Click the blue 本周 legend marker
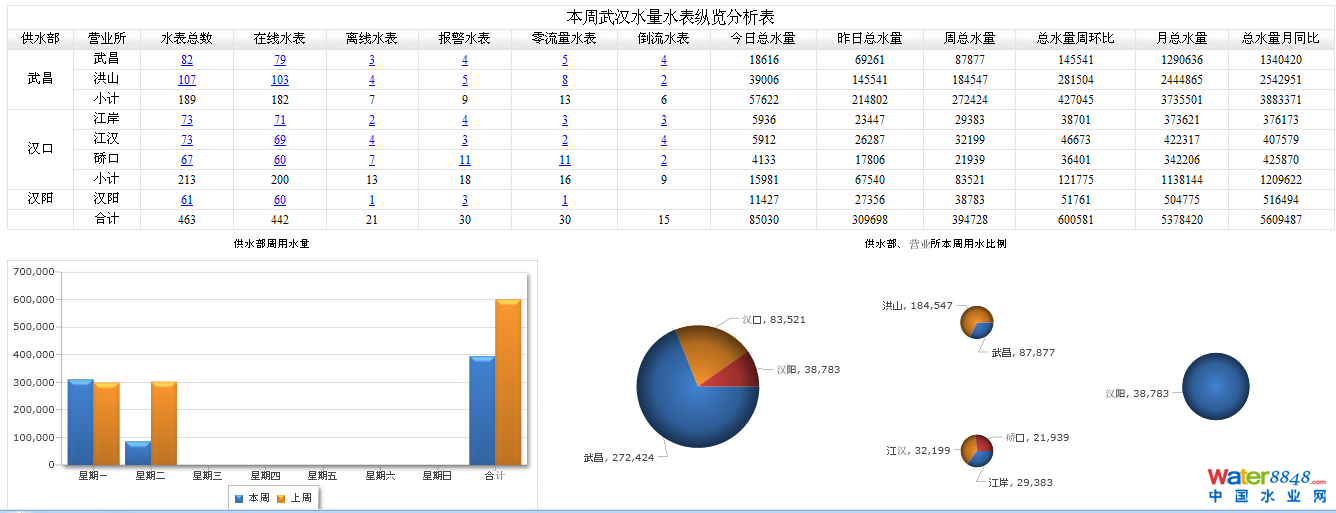This screenshot has width=1336, height=513. point(238,498)
